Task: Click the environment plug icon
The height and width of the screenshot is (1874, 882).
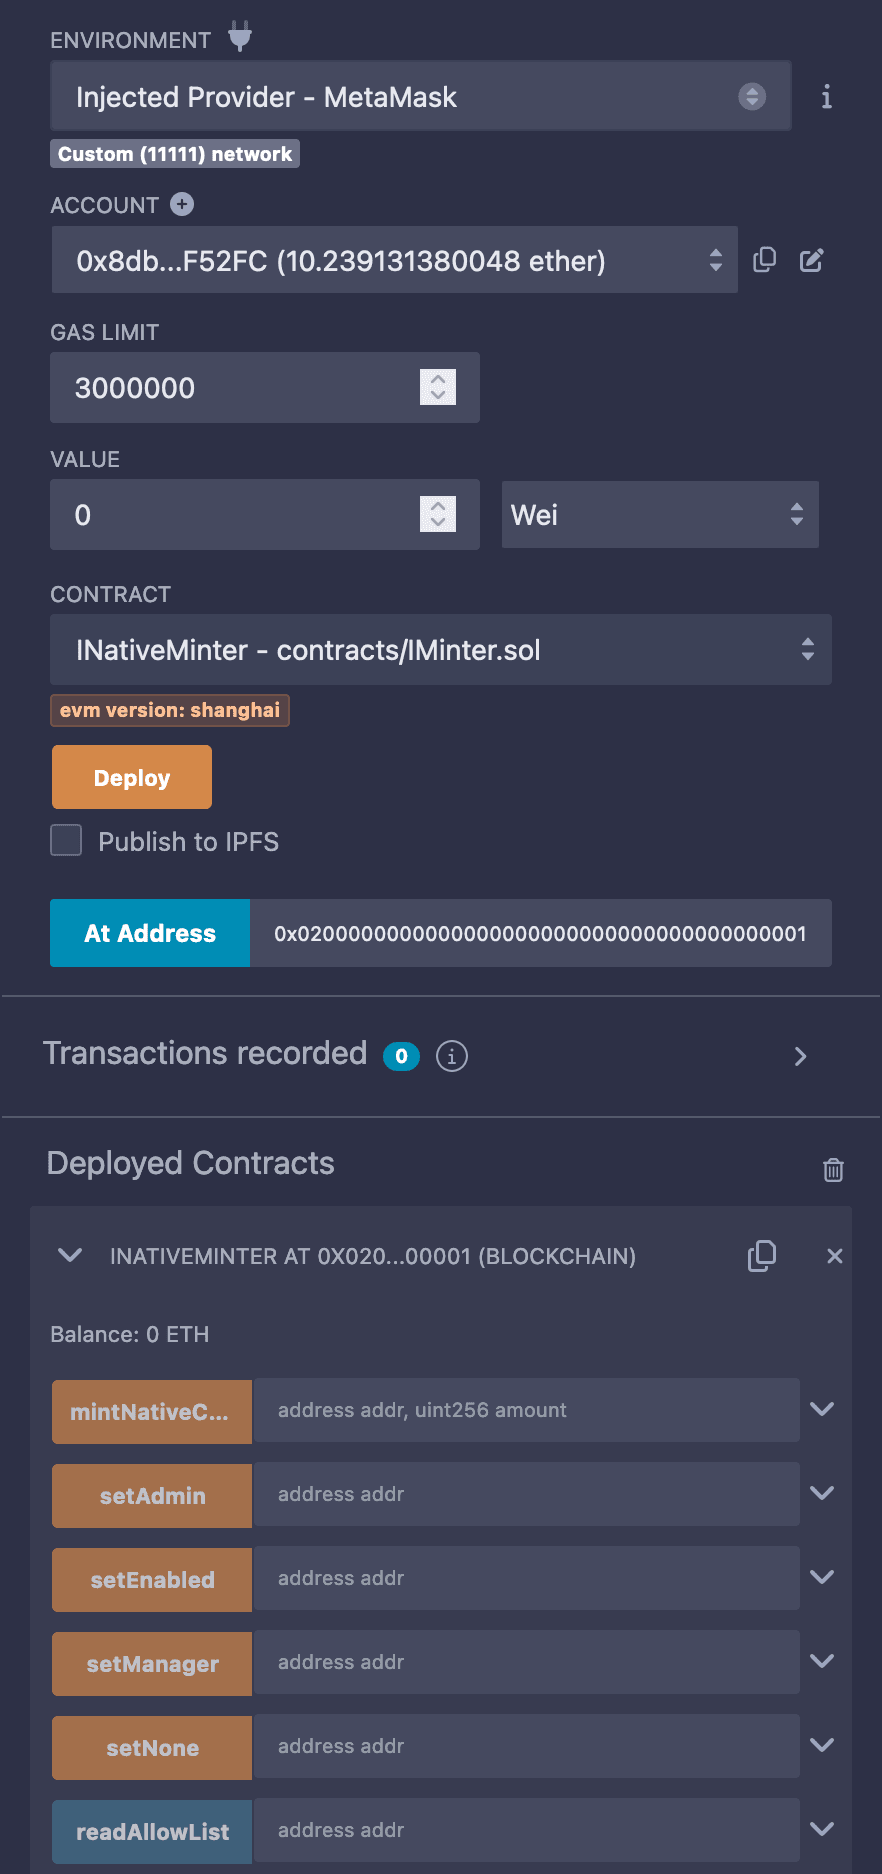Action: click(240, 37)
